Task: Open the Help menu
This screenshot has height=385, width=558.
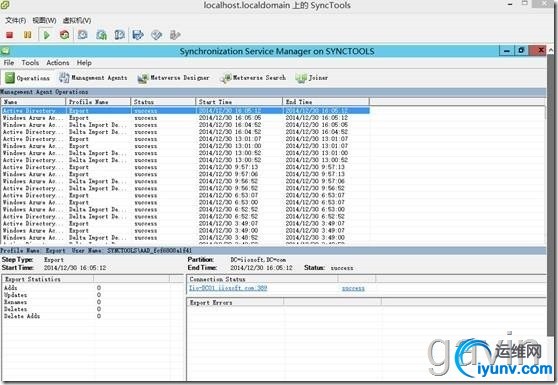Action: pyautogui.click(x=84, y=63)
